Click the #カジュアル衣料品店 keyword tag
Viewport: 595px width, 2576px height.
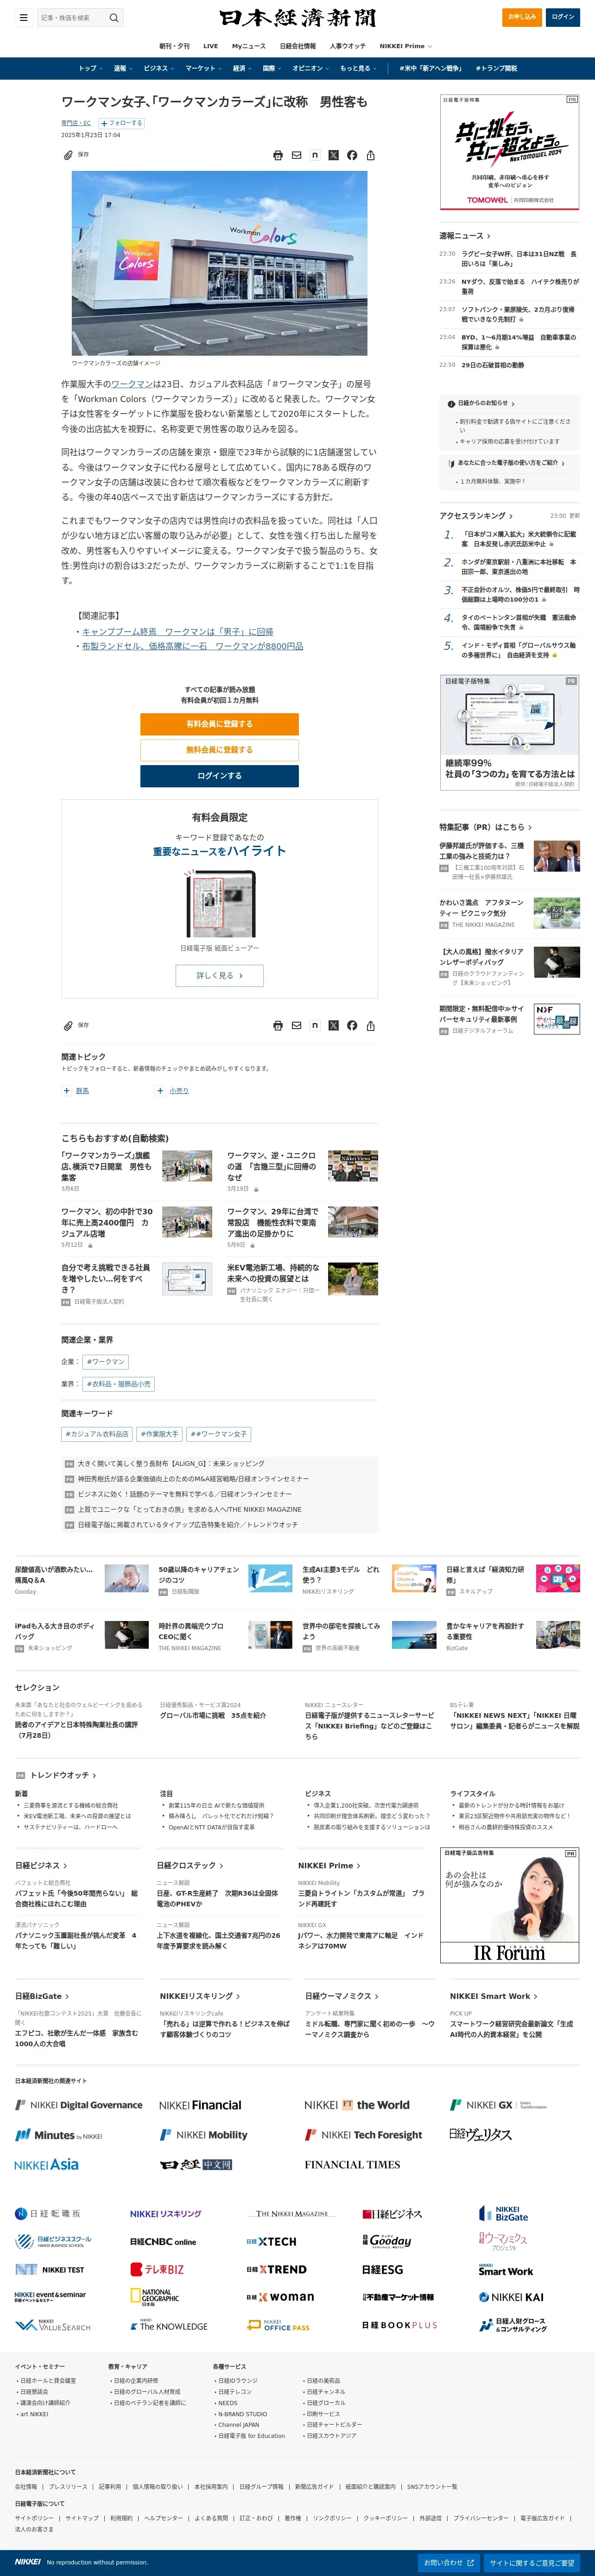pyautogui.click(x=97, y=1433)
